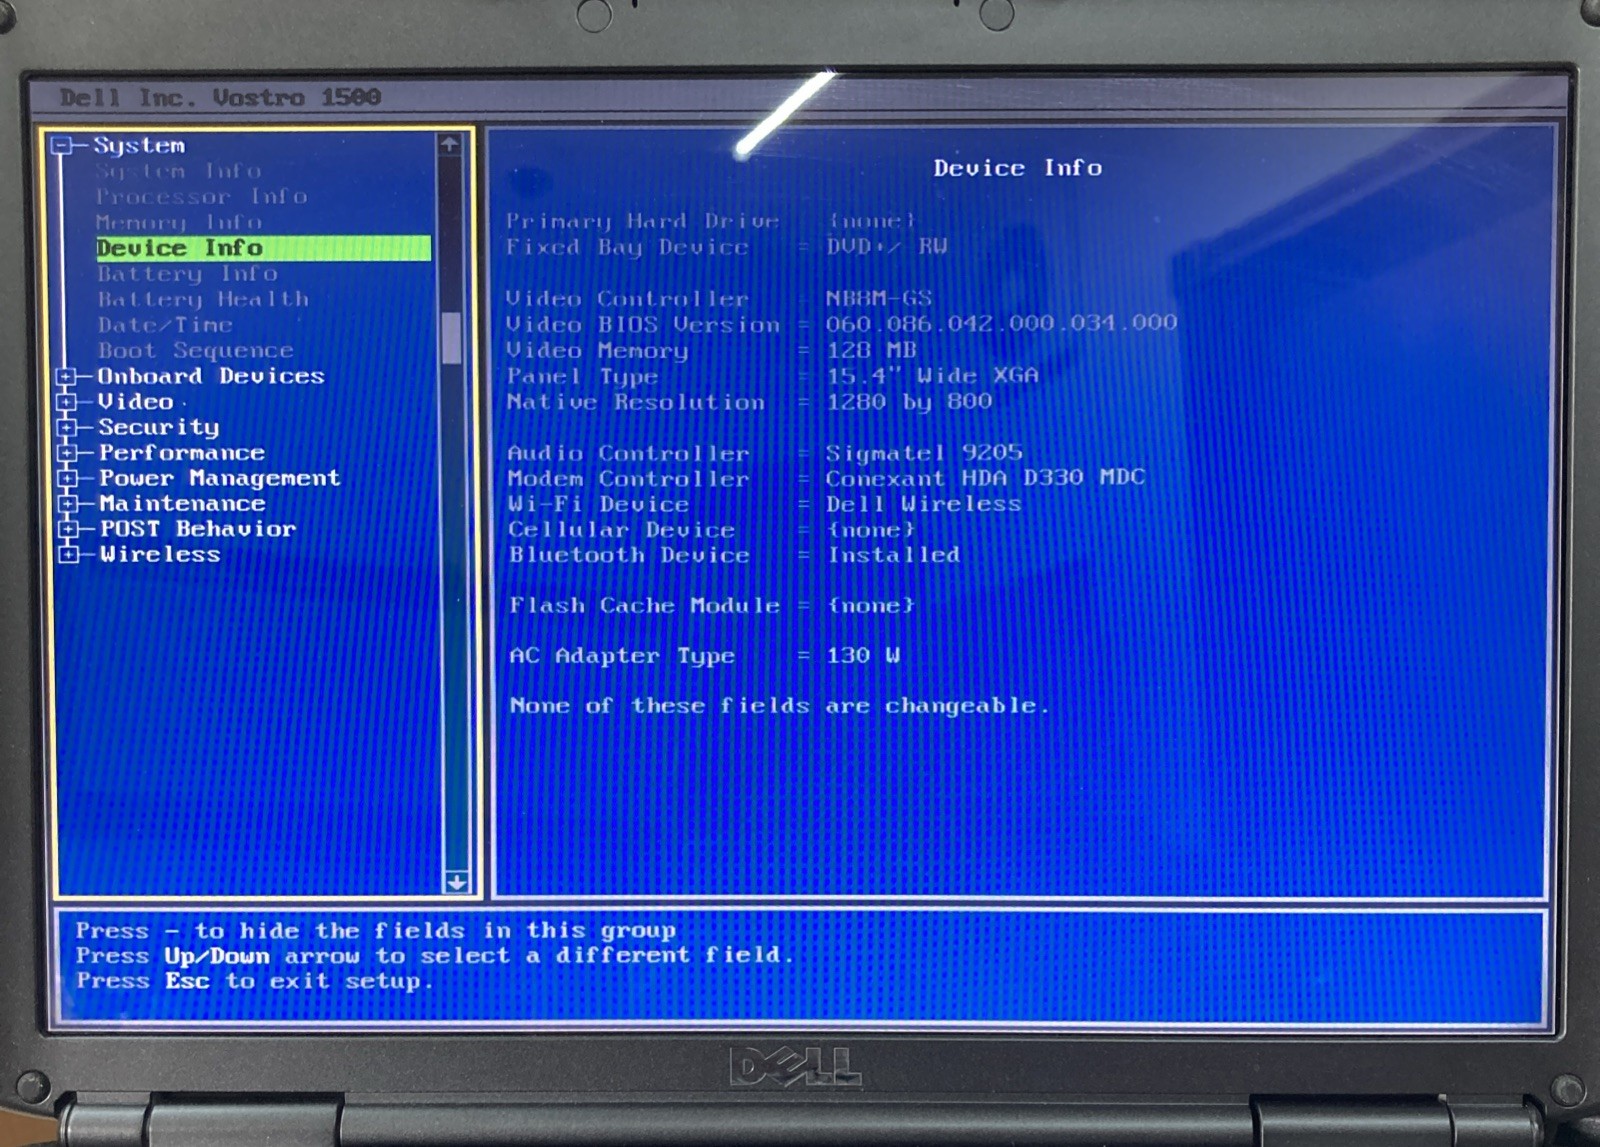The width and height of the screenshot is (1600, 1147).
Task: Click the Performance label
Action: pyautogui.click(x=181, y=453)
